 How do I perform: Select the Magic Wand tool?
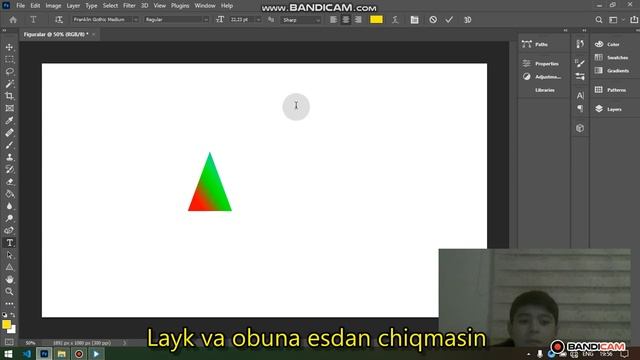(9, 84)
